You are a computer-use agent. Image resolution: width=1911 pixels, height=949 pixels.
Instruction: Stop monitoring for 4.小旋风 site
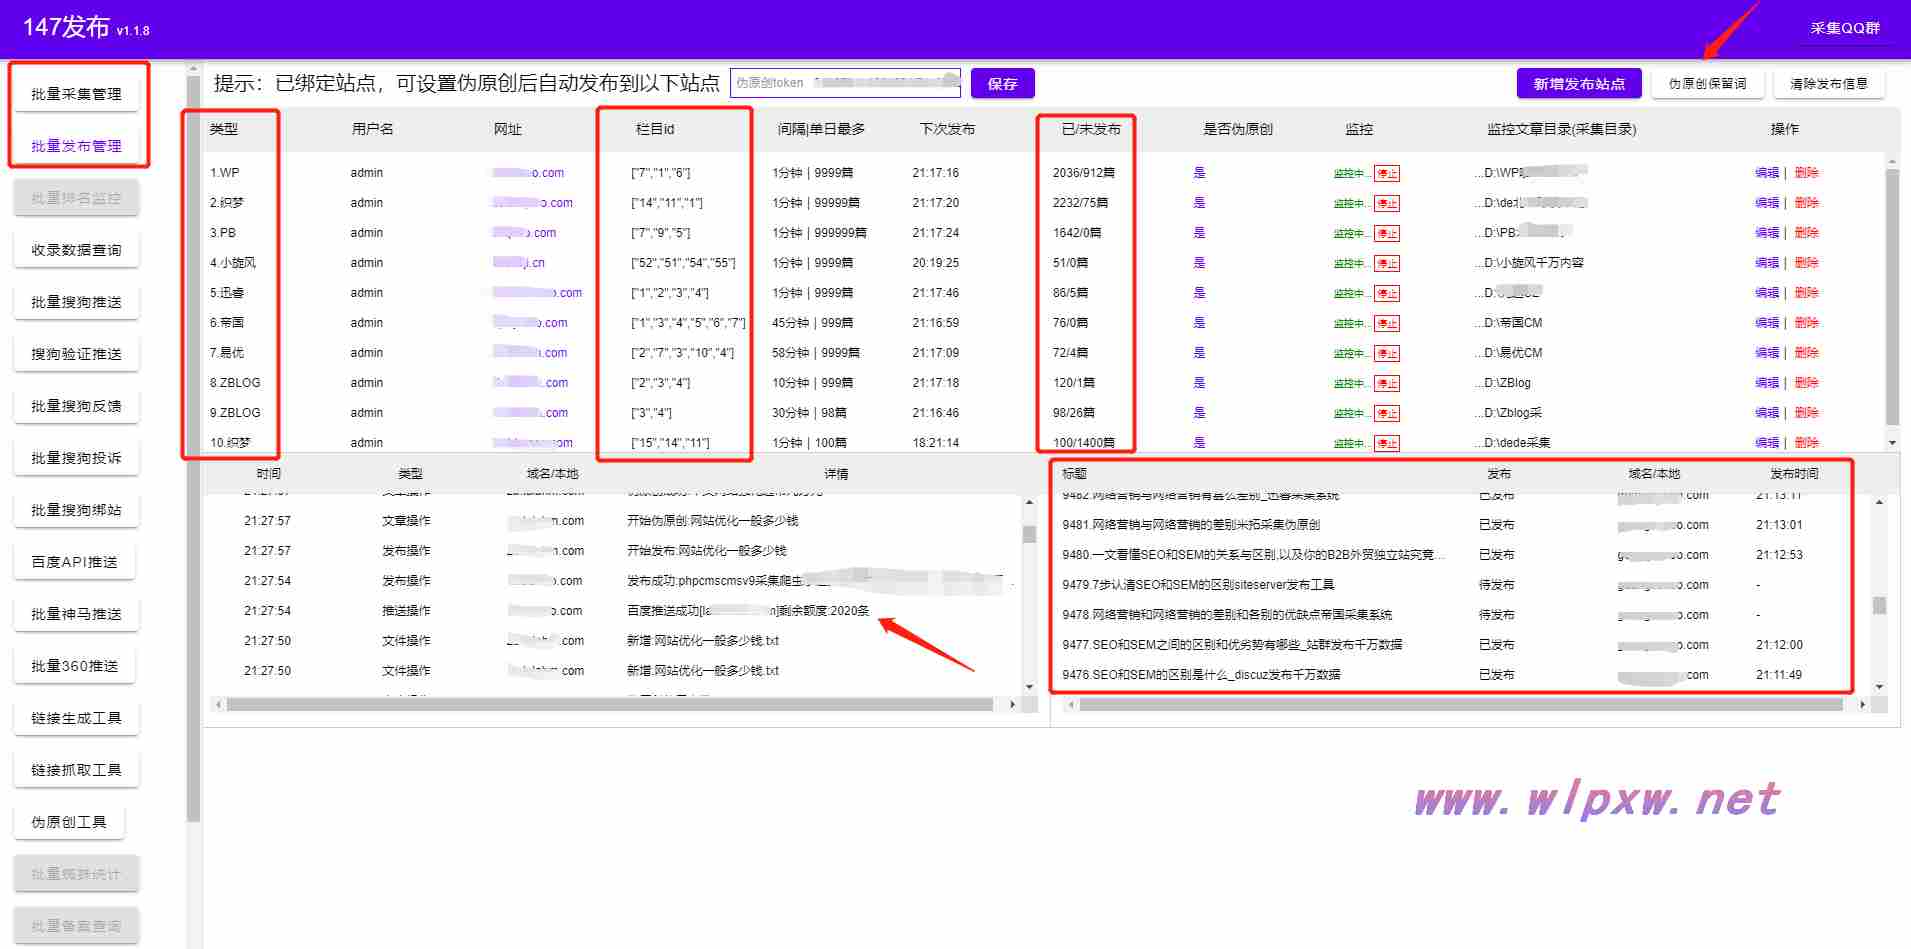coord(1387,263)
